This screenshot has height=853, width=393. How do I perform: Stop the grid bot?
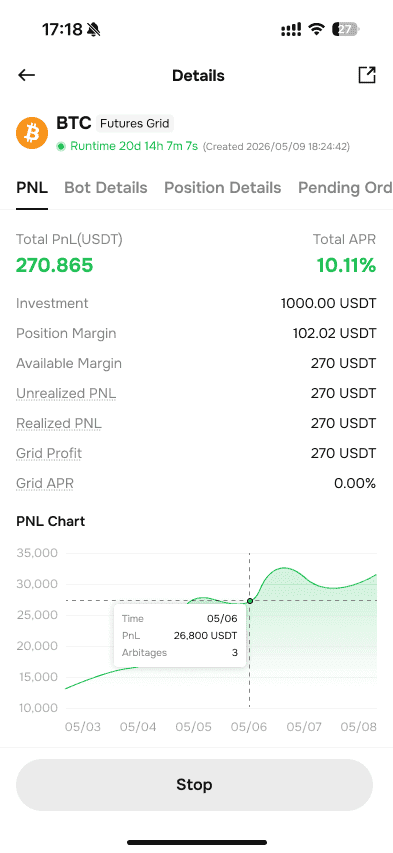tap(194, 784)
